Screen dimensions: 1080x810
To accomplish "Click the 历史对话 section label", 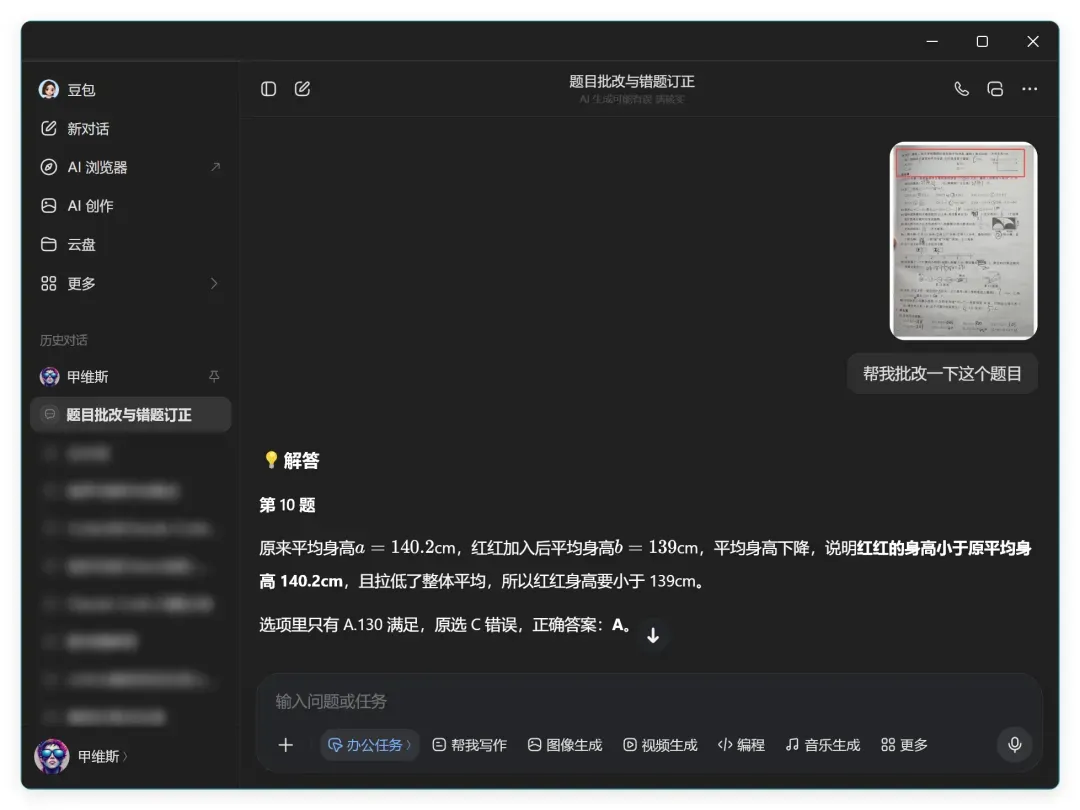I will pos(63,340).
